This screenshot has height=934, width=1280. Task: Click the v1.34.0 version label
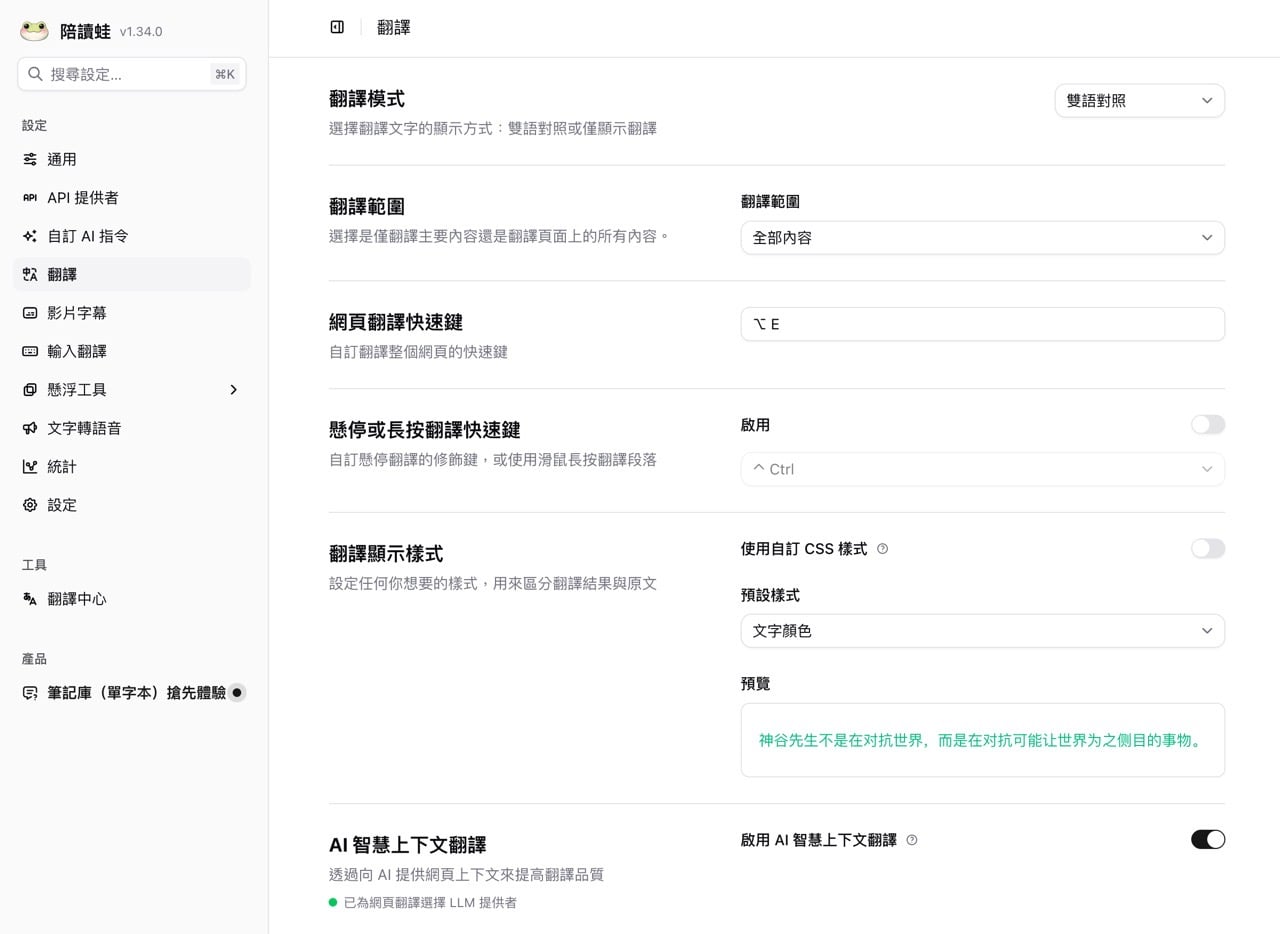coord(141,32)
